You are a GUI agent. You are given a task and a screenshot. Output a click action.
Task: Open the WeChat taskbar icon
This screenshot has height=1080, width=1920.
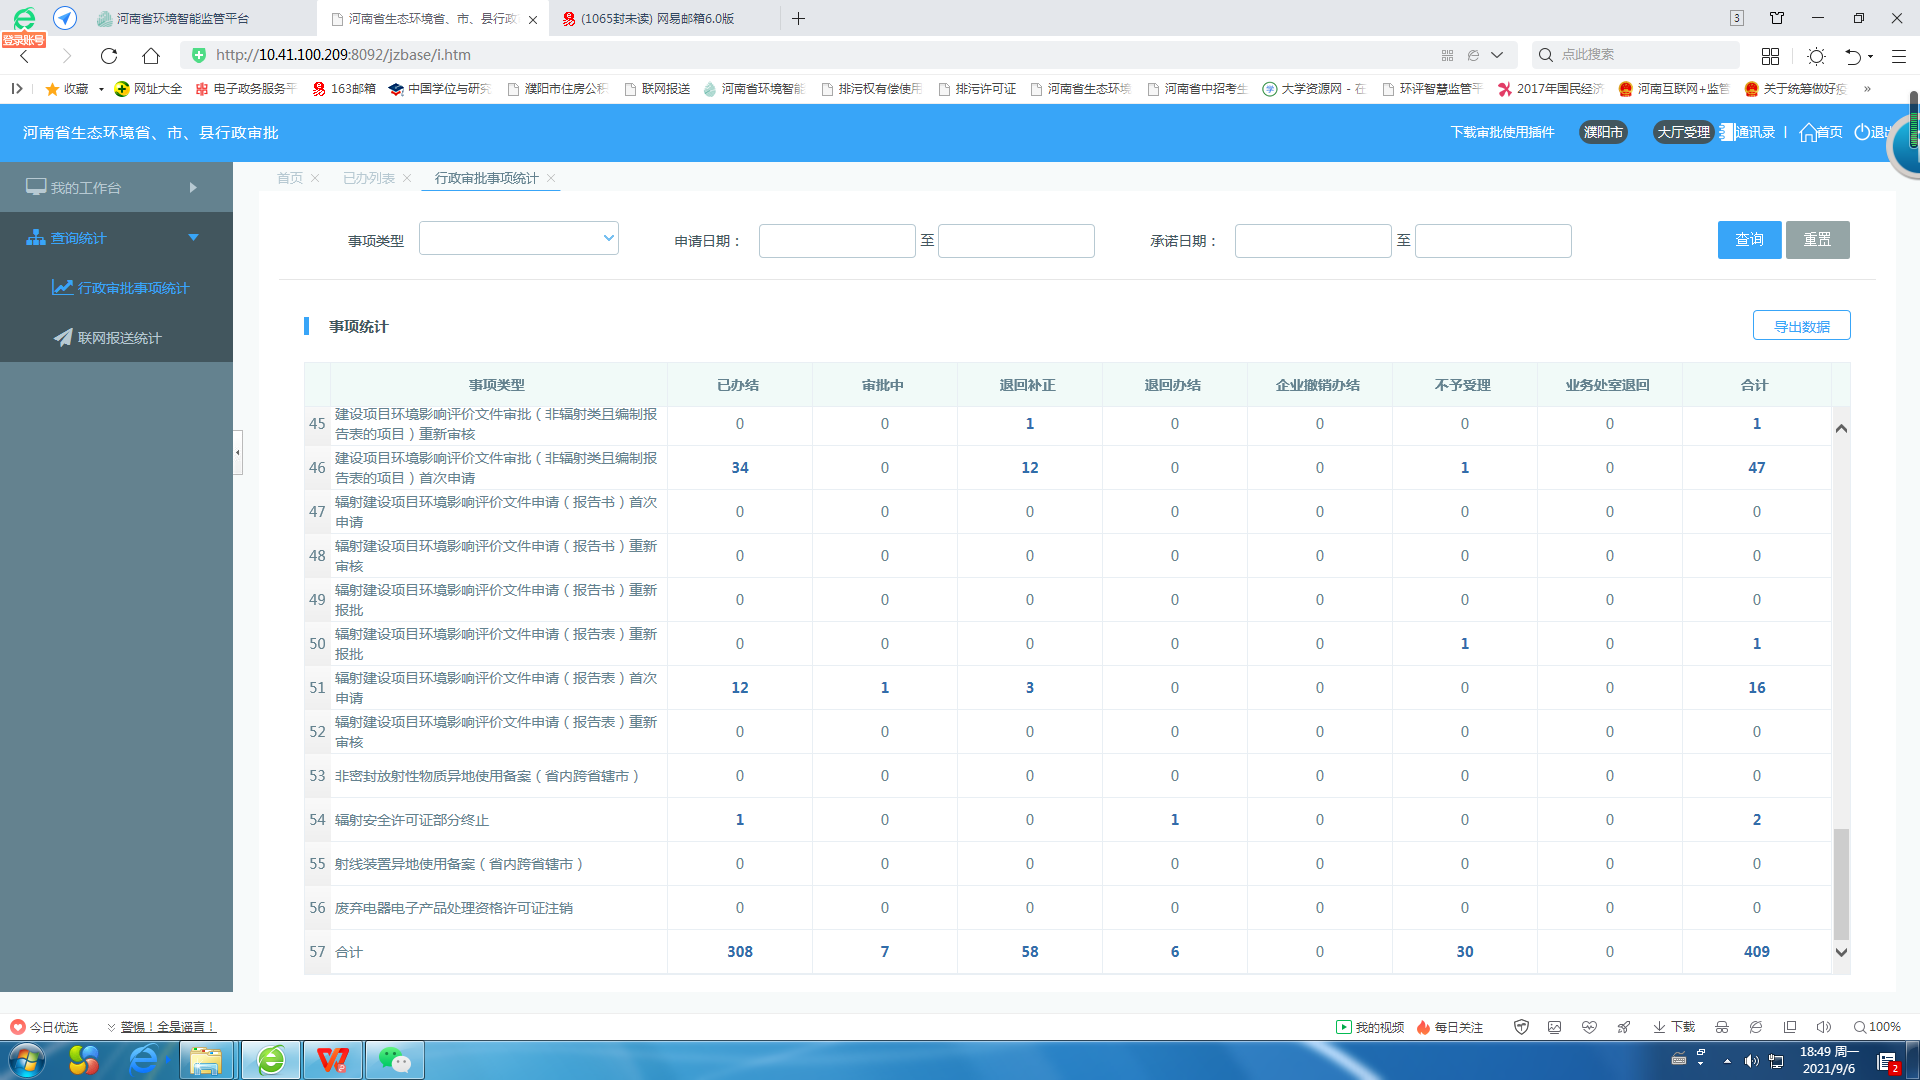pos(395,1060)
